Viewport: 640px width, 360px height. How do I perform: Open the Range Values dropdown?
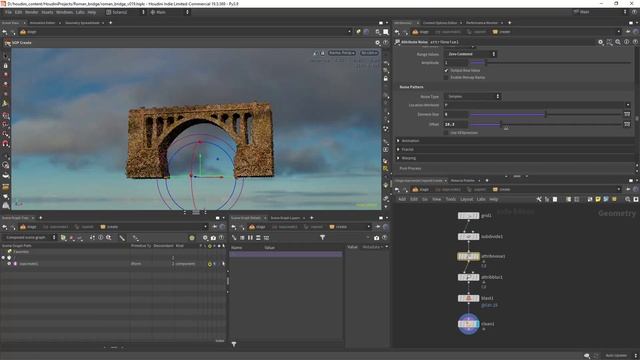tap(470, 54)
